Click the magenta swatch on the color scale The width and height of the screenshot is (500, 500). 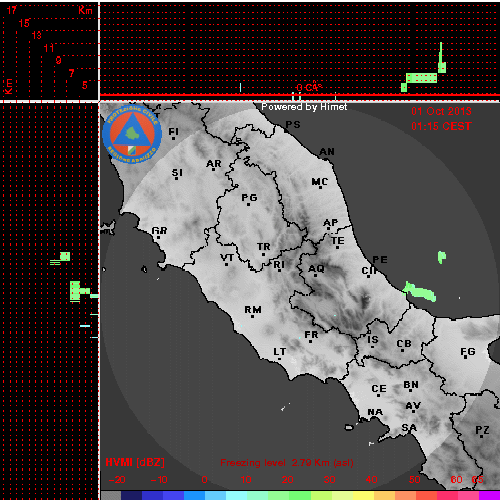490,495
